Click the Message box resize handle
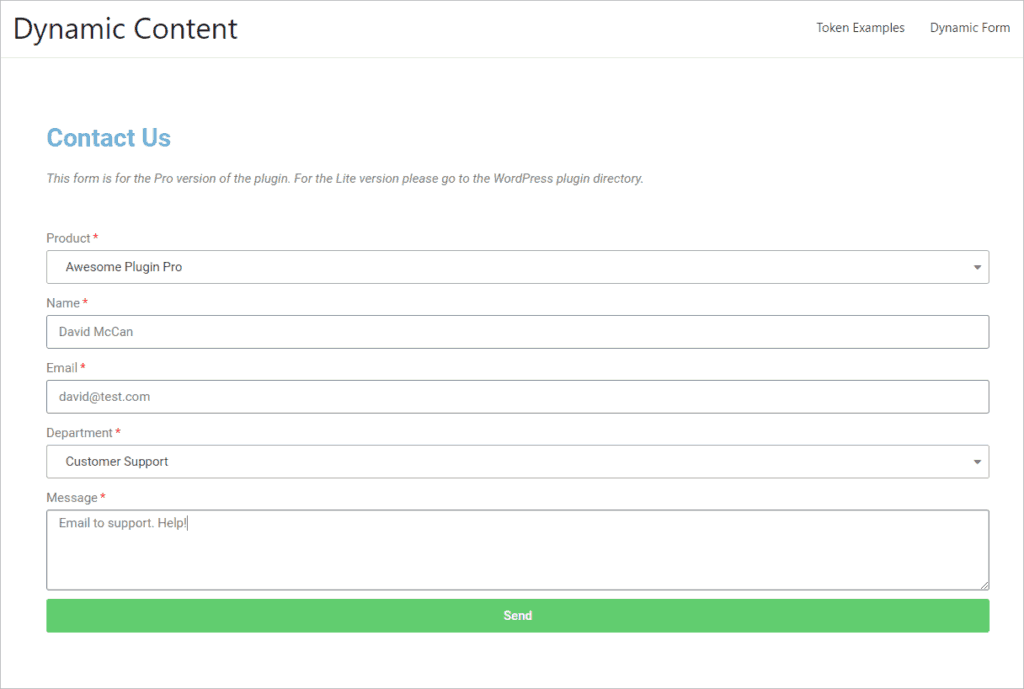The width and height of the screenshot is (1024, 689). pyautogui.click(x=984, y=585)
